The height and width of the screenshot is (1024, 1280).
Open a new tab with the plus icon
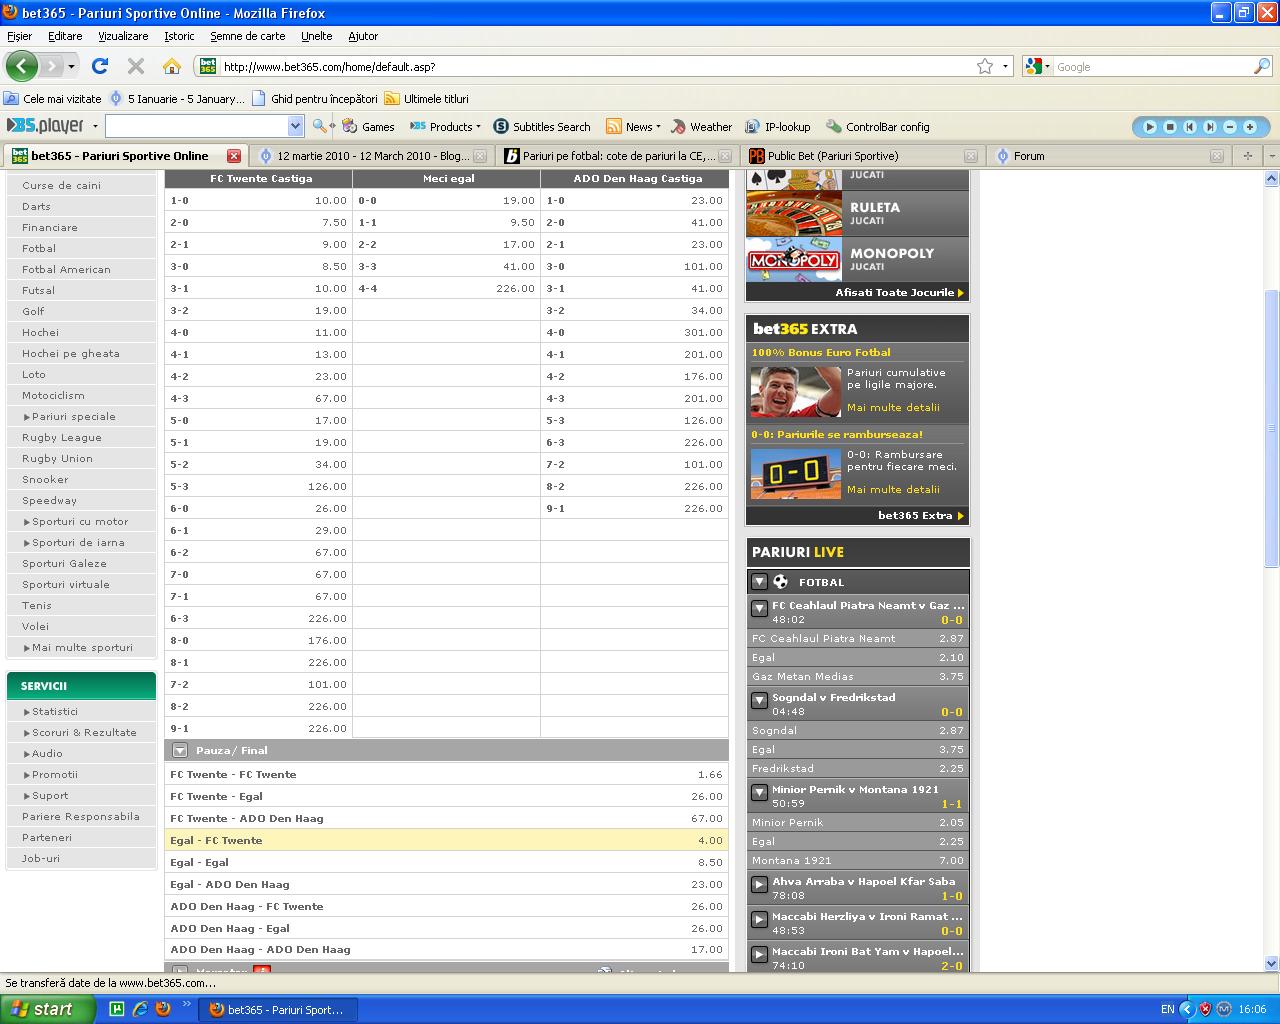(x=1247, y=155)
